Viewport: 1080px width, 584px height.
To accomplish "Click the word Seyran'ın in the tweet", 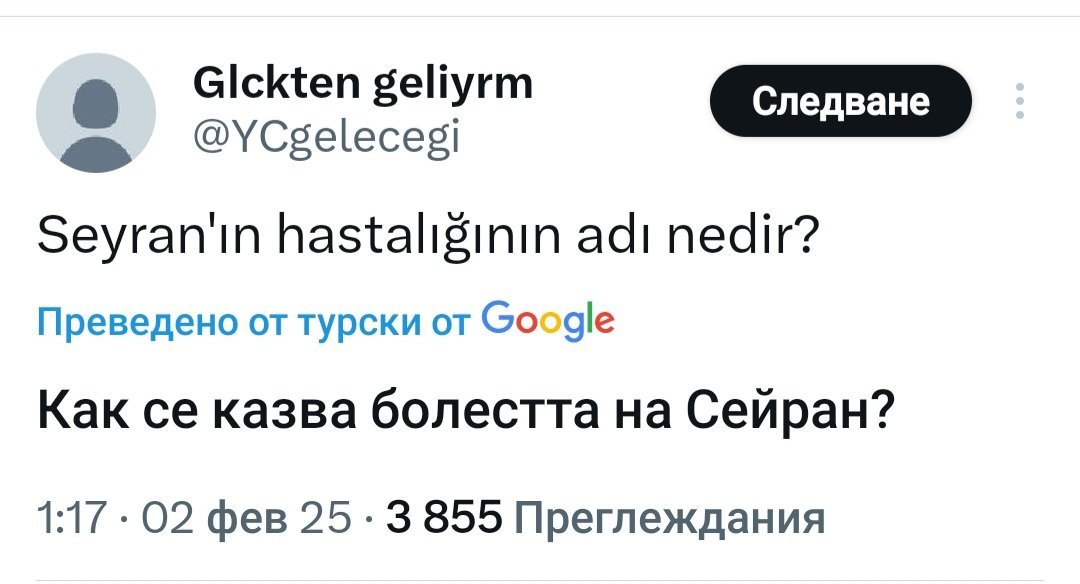I will coord(149,236).
